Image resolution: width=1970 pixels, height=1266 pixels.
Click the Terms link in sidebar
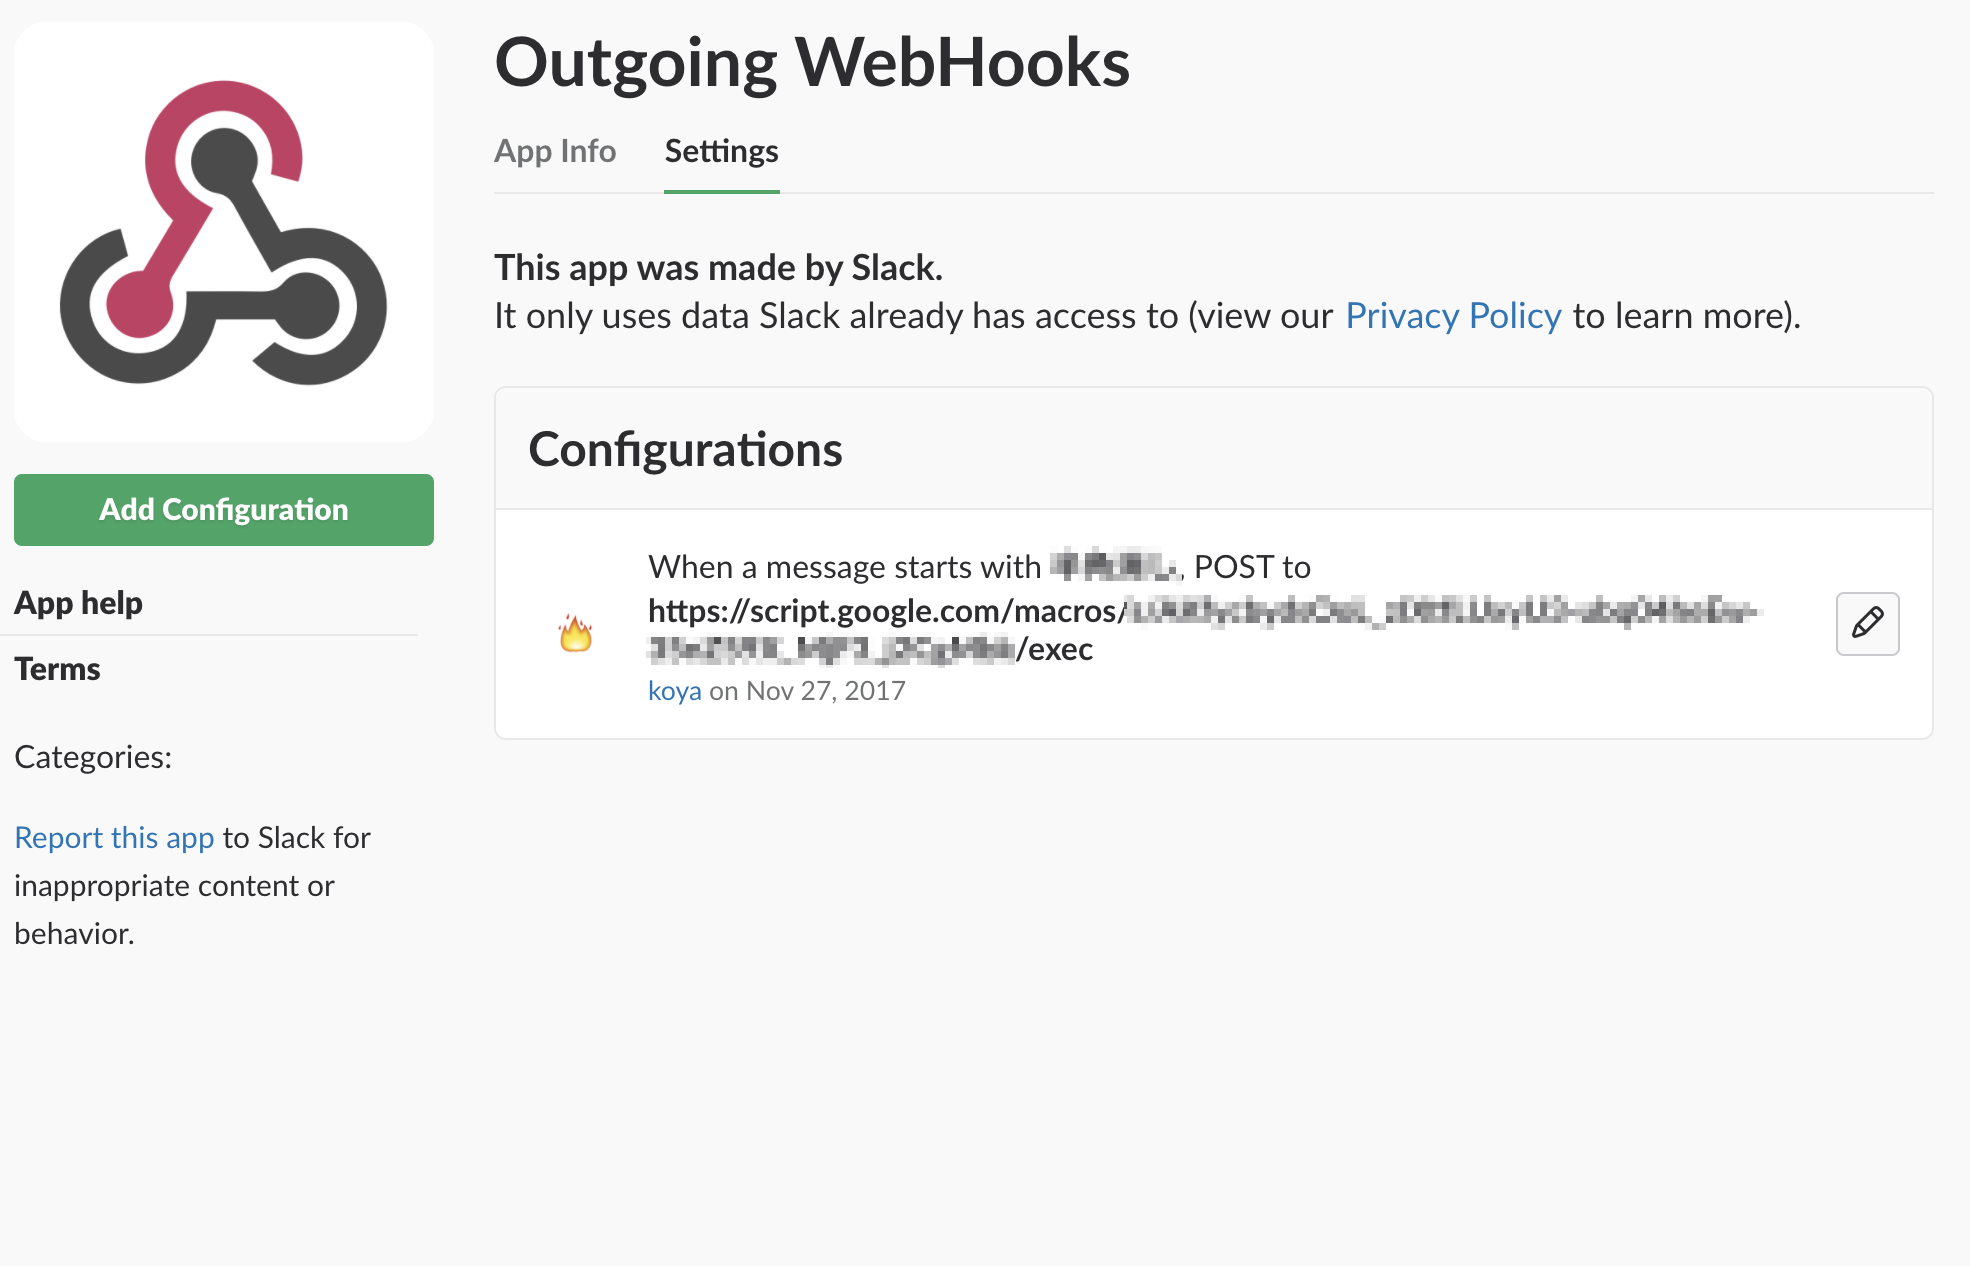coord(57,669)
